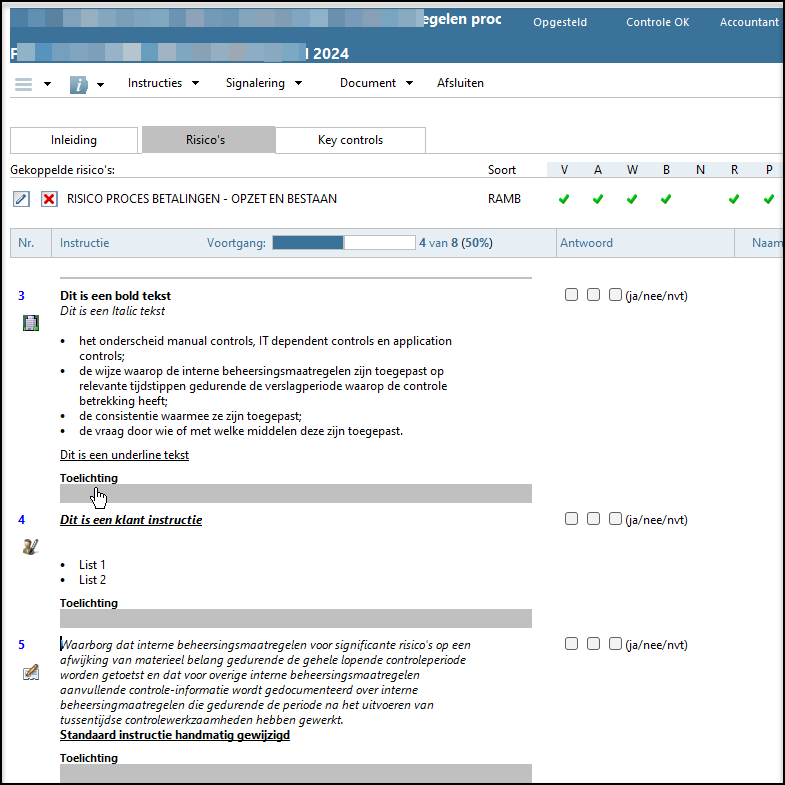Check the 'ja' box for instruction 4
Image resolution: width=785 pixels, height=785 pixels.
[x=571, y=519]
